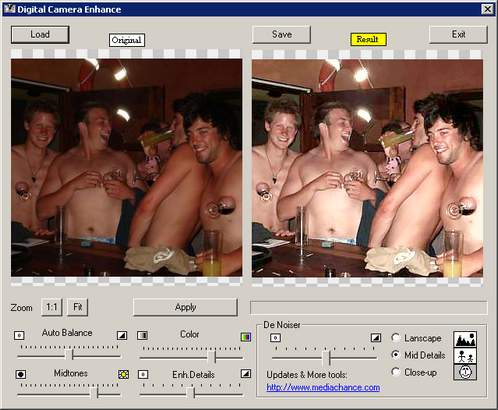Click the De Noiser minimum icon
498x410 pixels.
[275, 338]
